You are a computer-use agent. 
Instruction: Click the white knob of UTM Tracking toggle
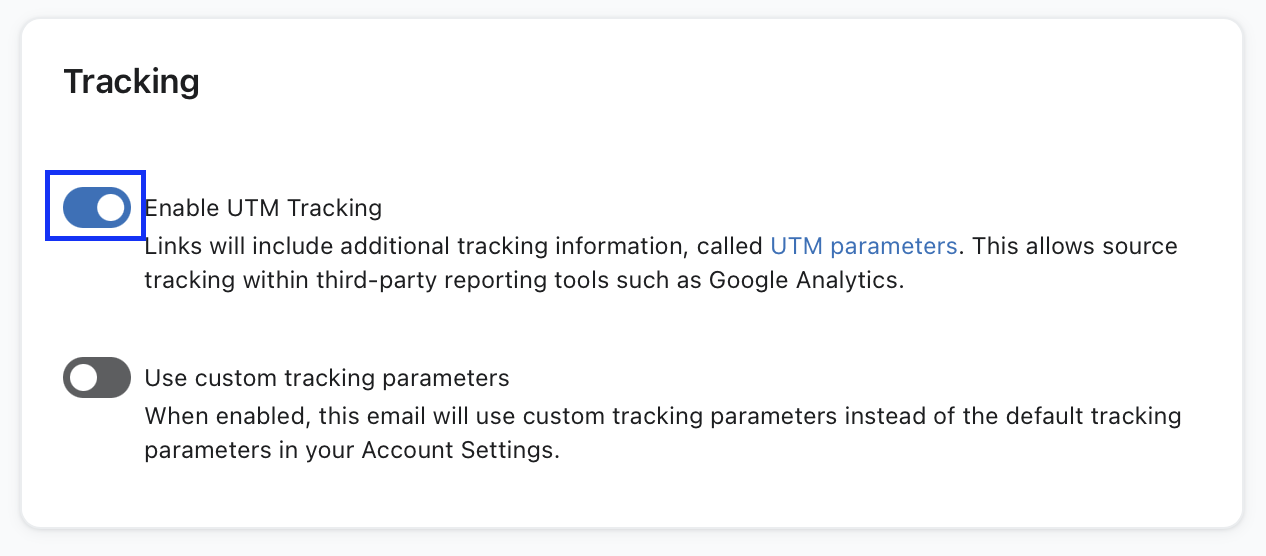point(112,207)
